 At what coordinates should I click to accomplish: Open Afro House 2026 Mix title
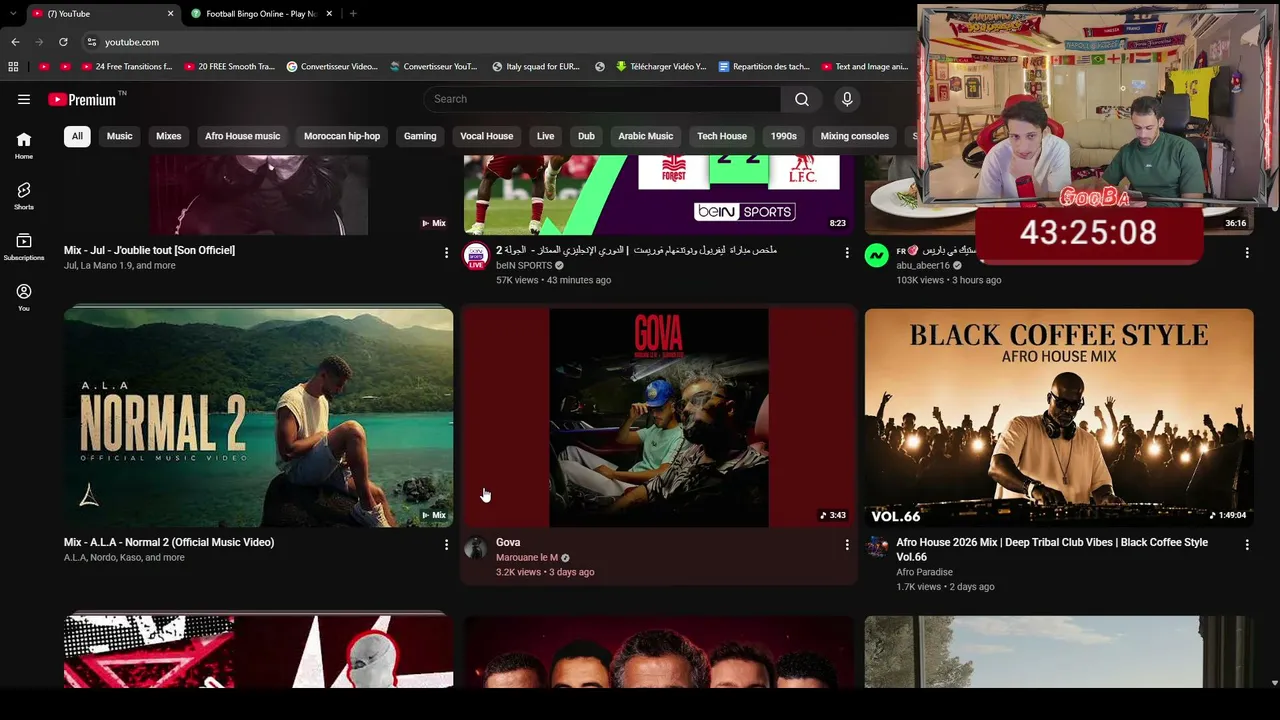[1052, 549]
